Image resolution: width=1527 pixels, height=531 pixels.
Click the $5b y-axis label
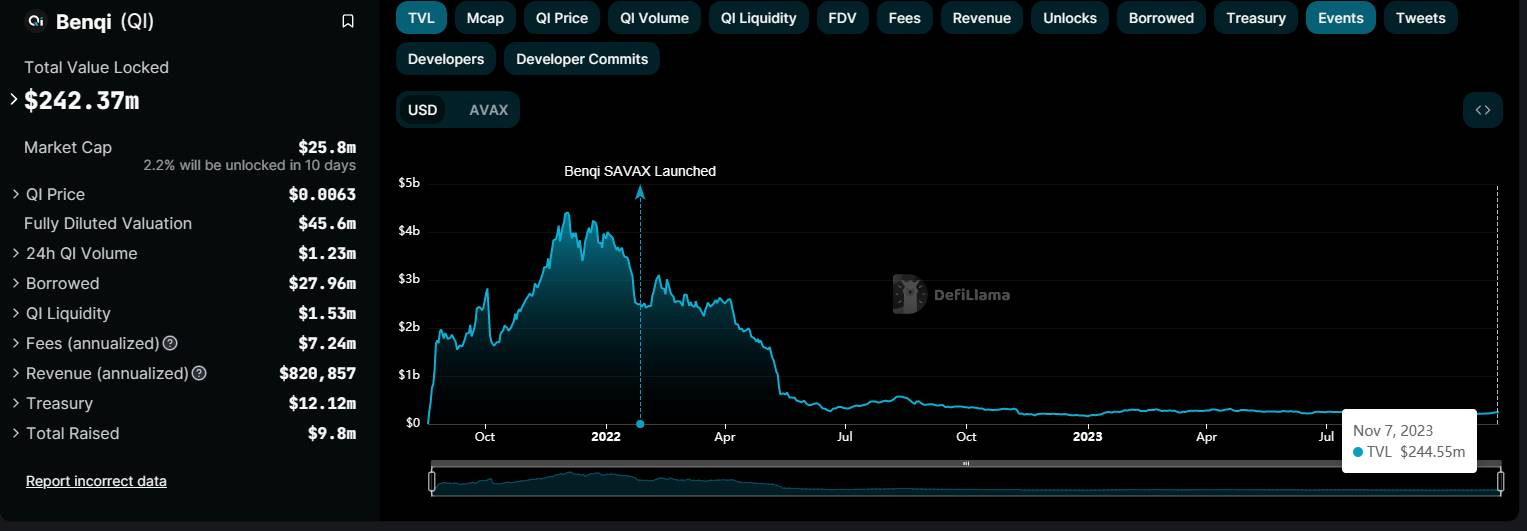[x=409, y=183]
